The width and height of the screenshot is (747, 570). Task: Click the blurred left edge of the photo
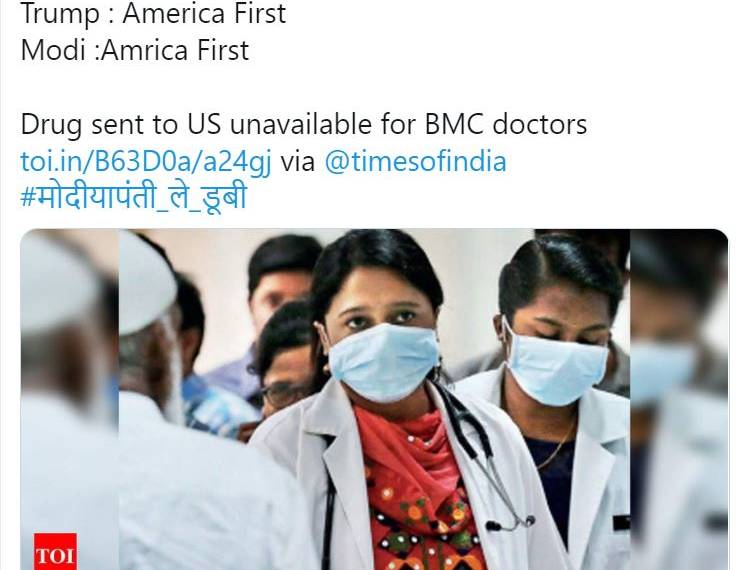tap(70, 399)
